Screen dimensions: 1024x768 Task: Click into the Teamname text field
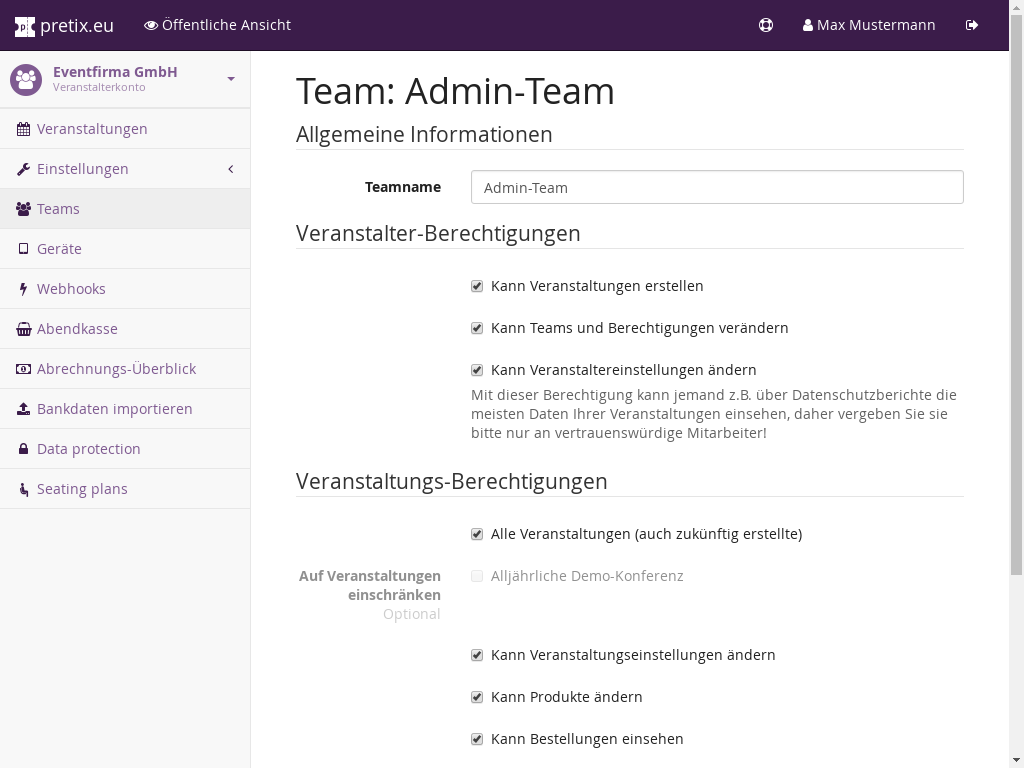coord(717,187)
